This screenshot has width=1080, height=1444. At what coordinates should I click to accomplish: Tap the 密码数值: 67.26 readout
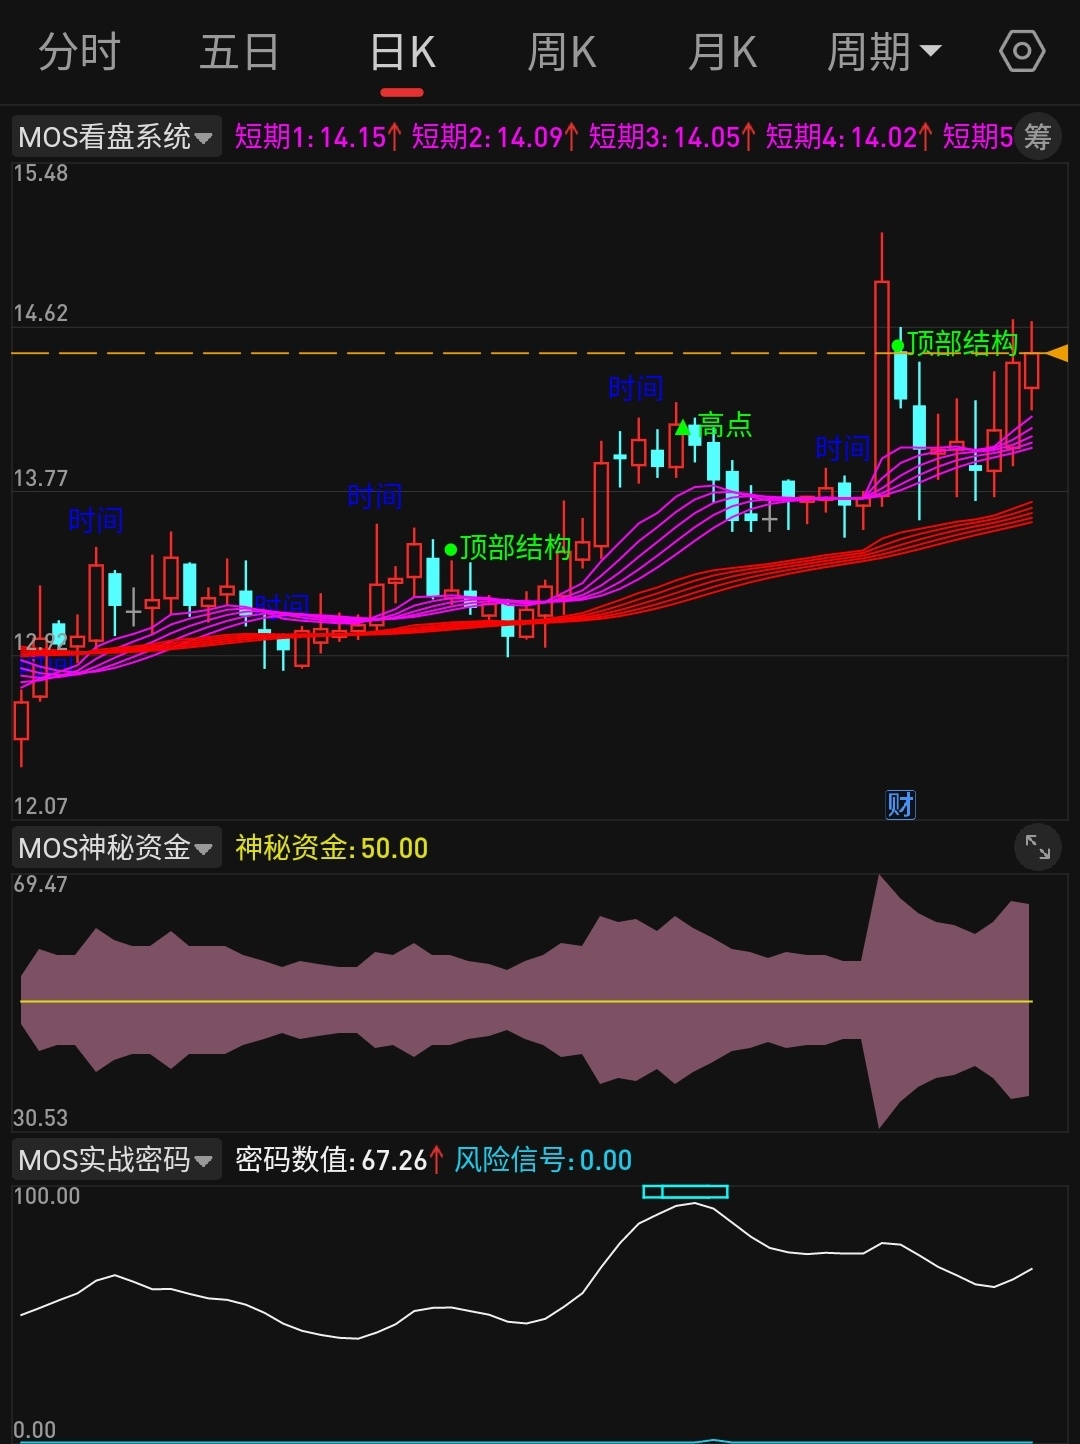click(x=339, y=1160)
